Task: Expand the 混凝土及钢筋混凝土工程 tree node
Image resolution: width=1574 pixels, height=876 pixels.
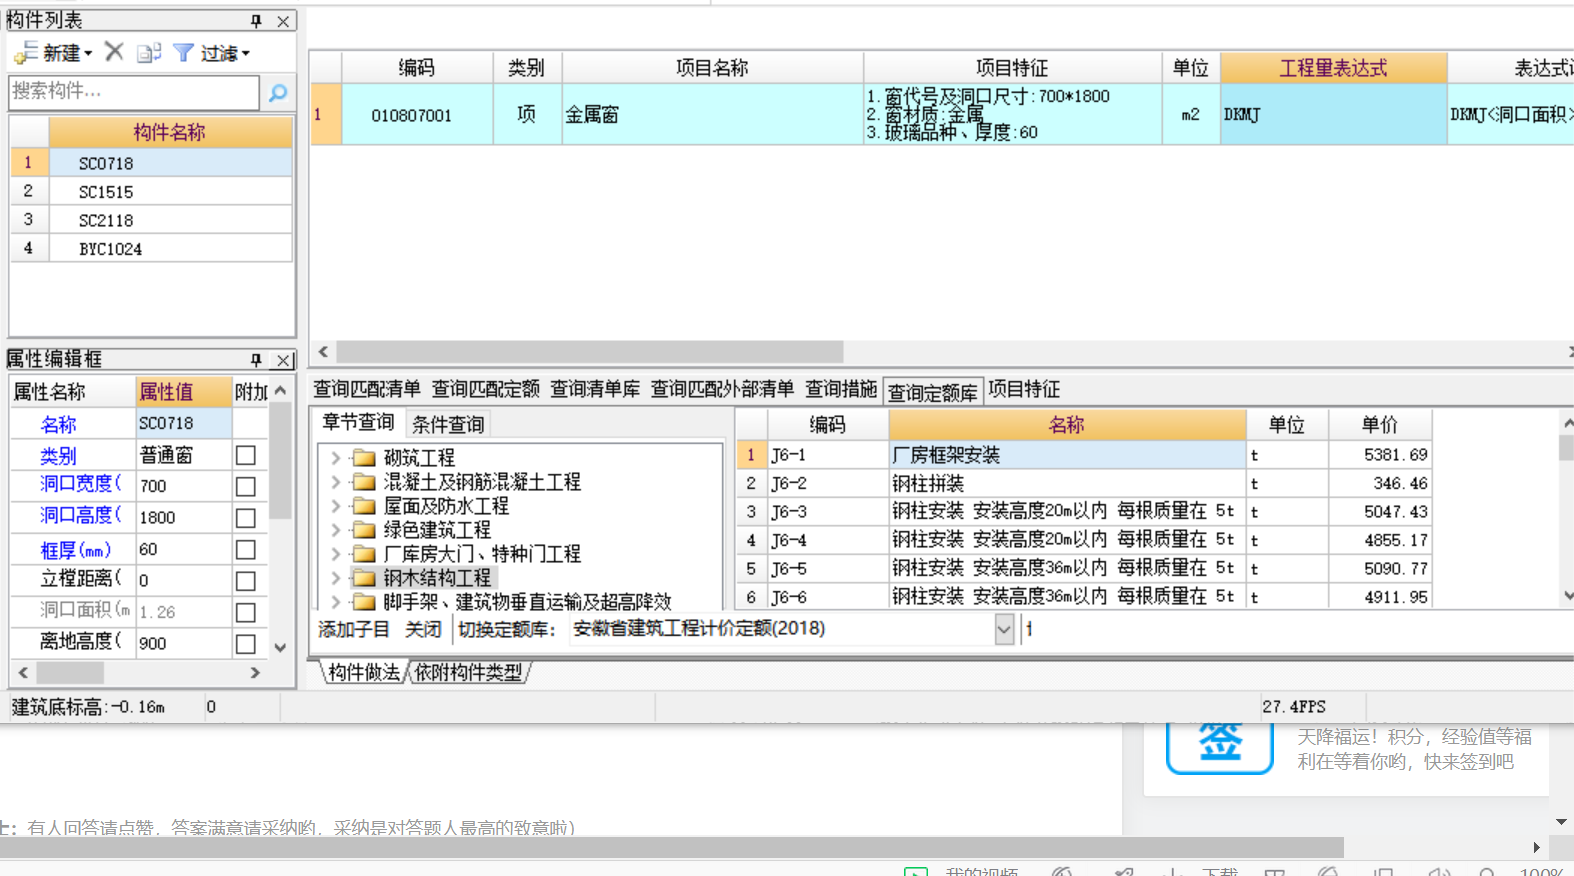Action: [336, 482]
